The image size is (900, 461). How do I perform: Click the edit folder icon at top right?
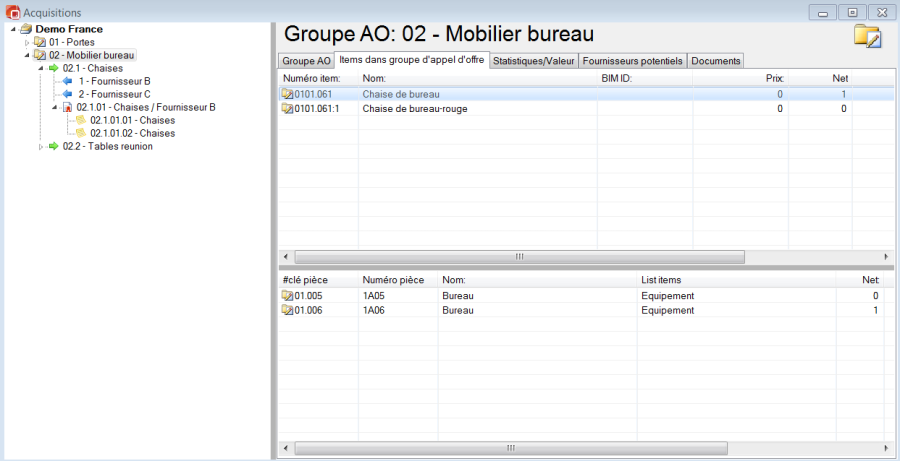click(x=867, y=35)
